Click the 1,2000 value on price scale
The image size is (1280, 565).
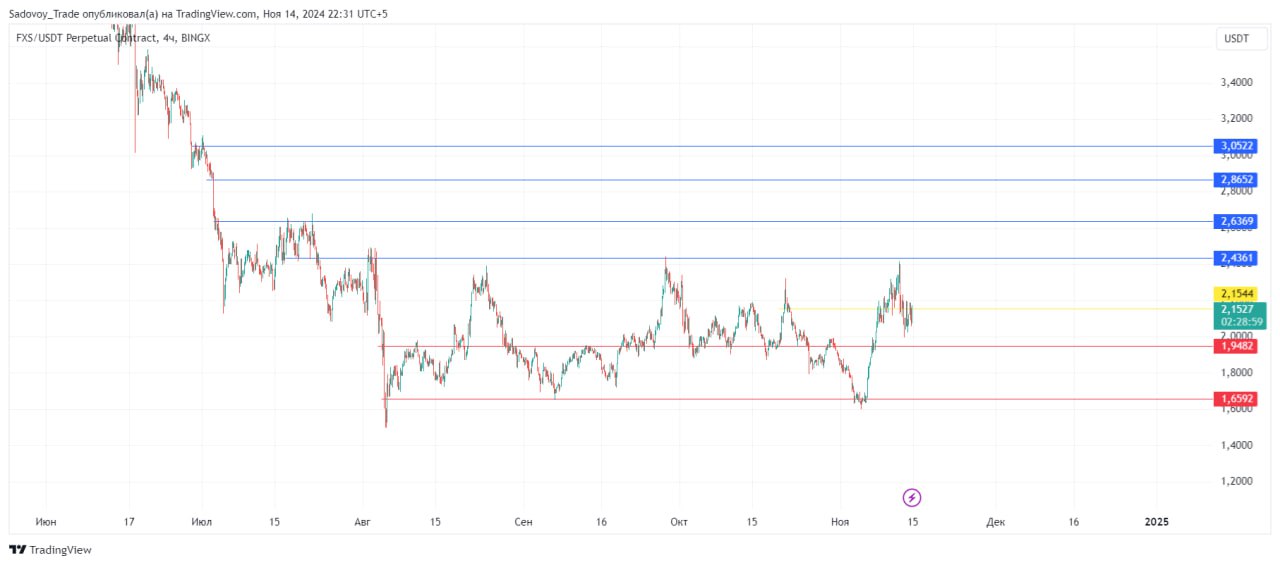point(1237,481)
